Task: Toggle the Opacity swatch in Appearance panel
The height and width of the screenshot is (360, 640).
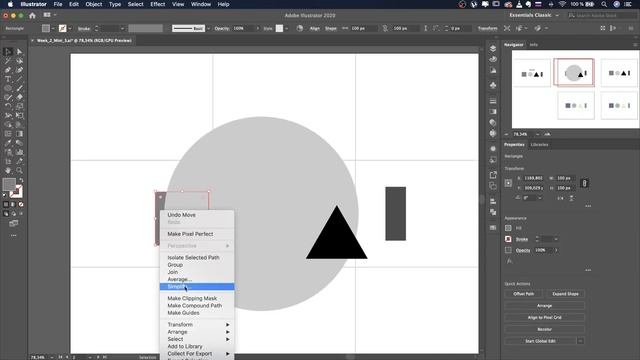Action: click(508, 250)
